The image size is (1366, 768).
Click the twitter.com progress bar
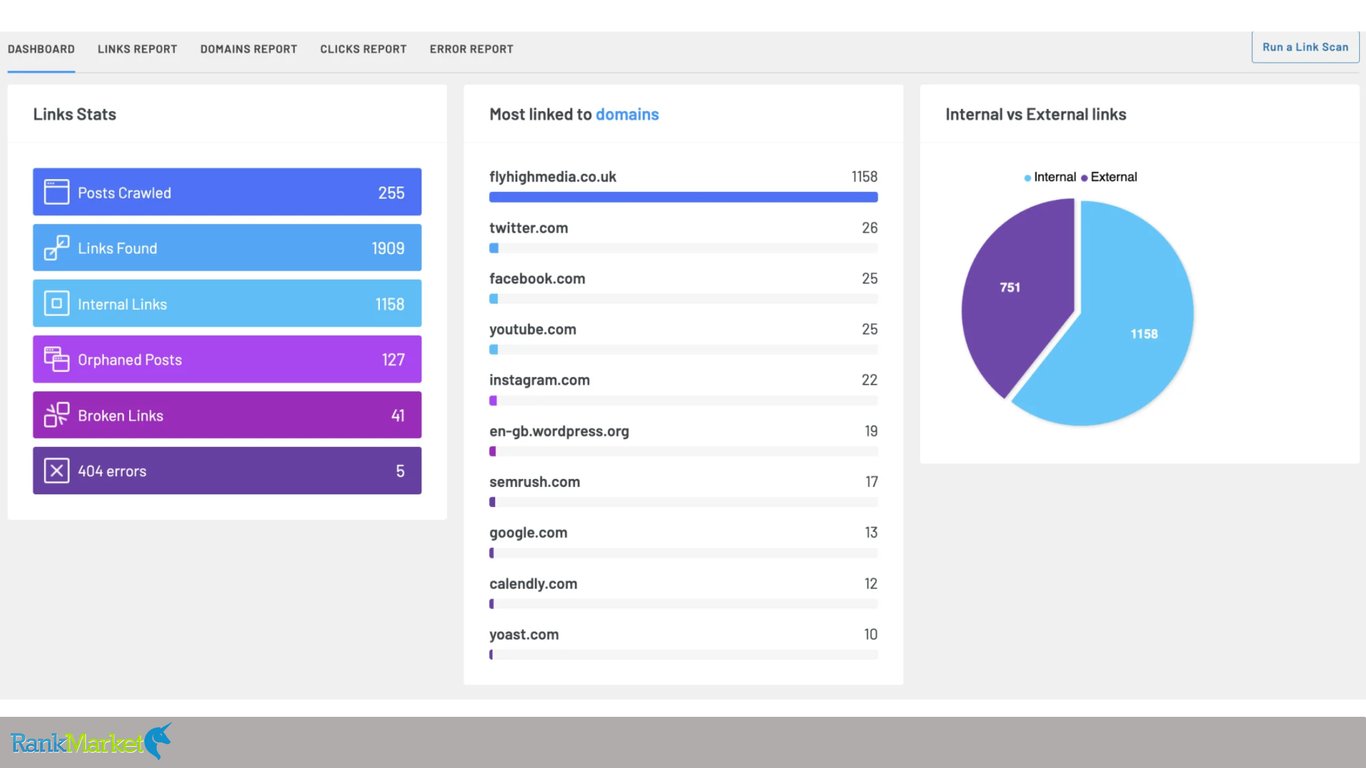[x=683, y=248]
